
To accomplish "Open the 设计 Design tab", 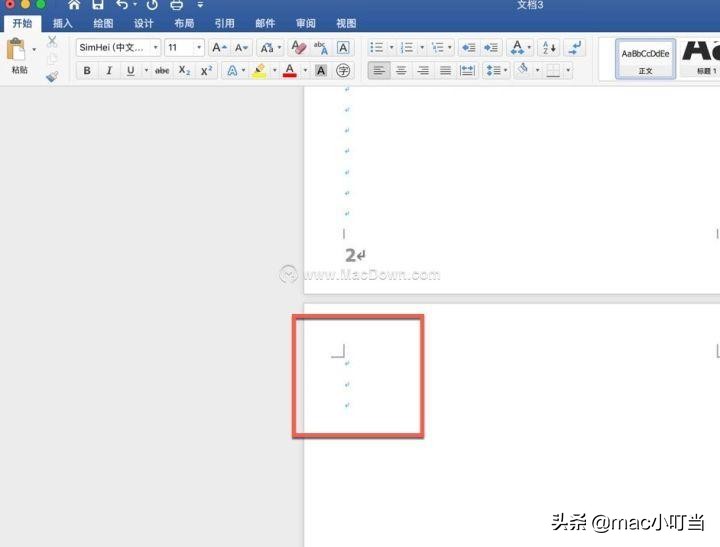I will [x=144, y=23].
